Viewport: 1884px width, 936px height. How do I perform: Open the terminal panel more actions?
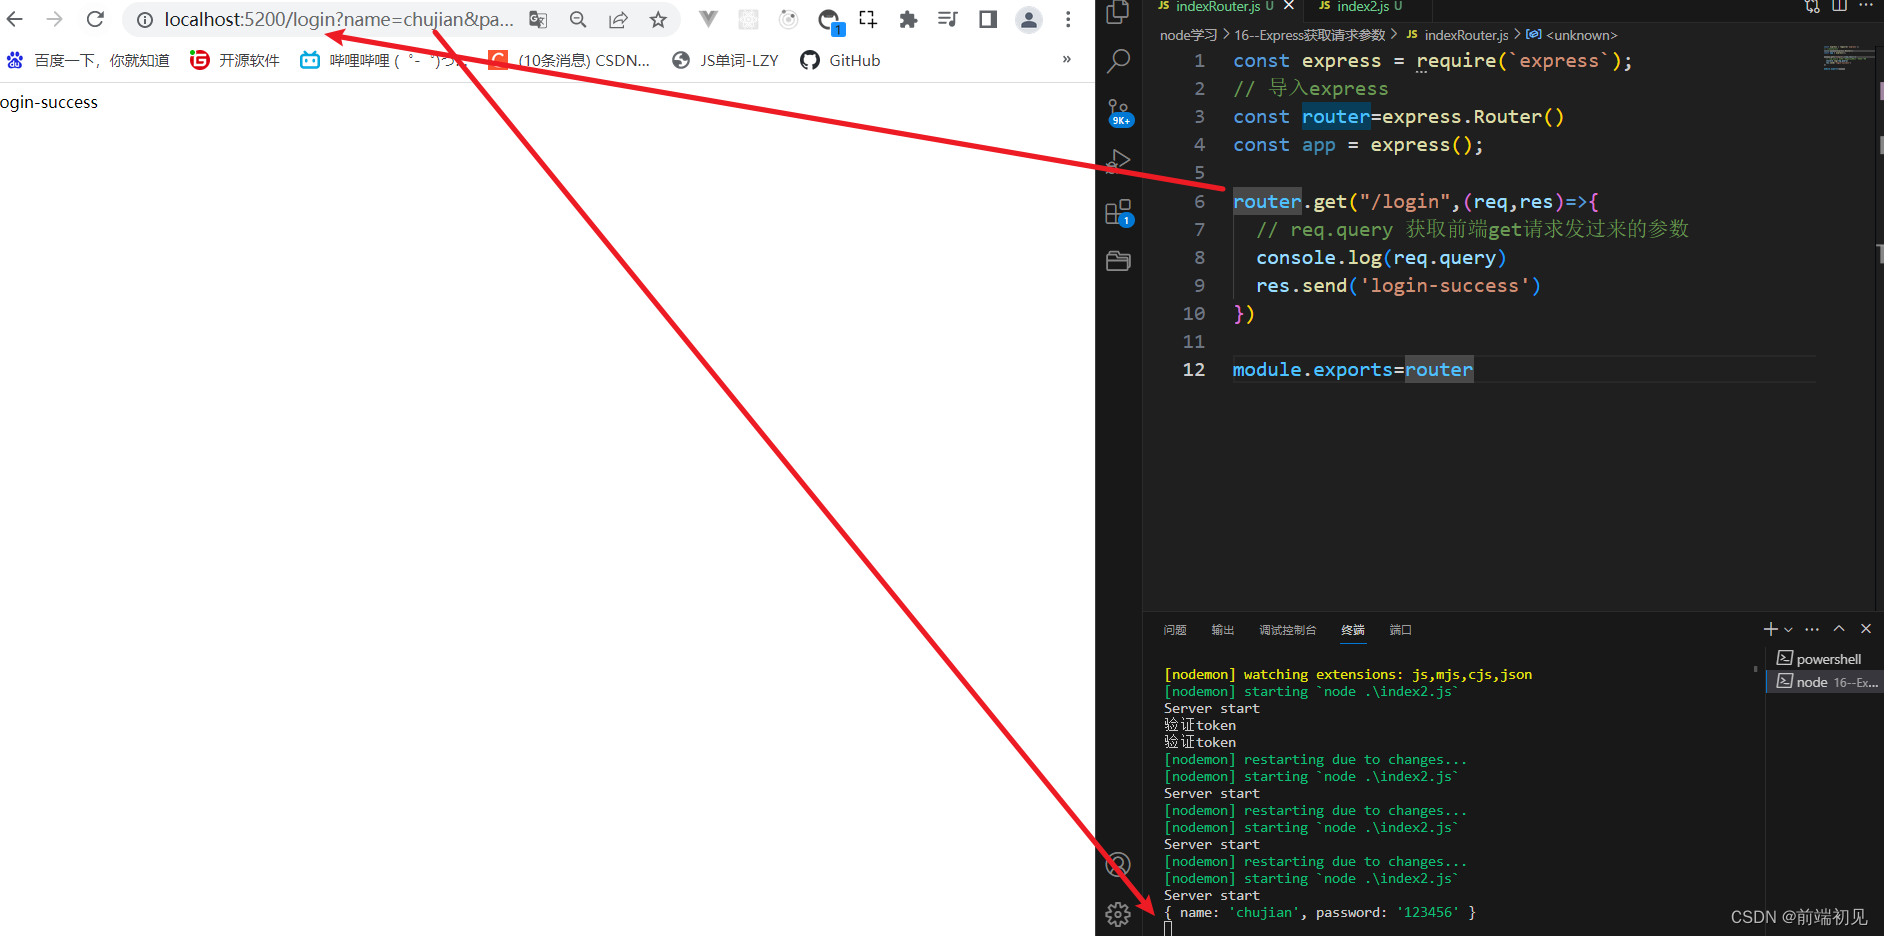click(x=1812, y=629)
